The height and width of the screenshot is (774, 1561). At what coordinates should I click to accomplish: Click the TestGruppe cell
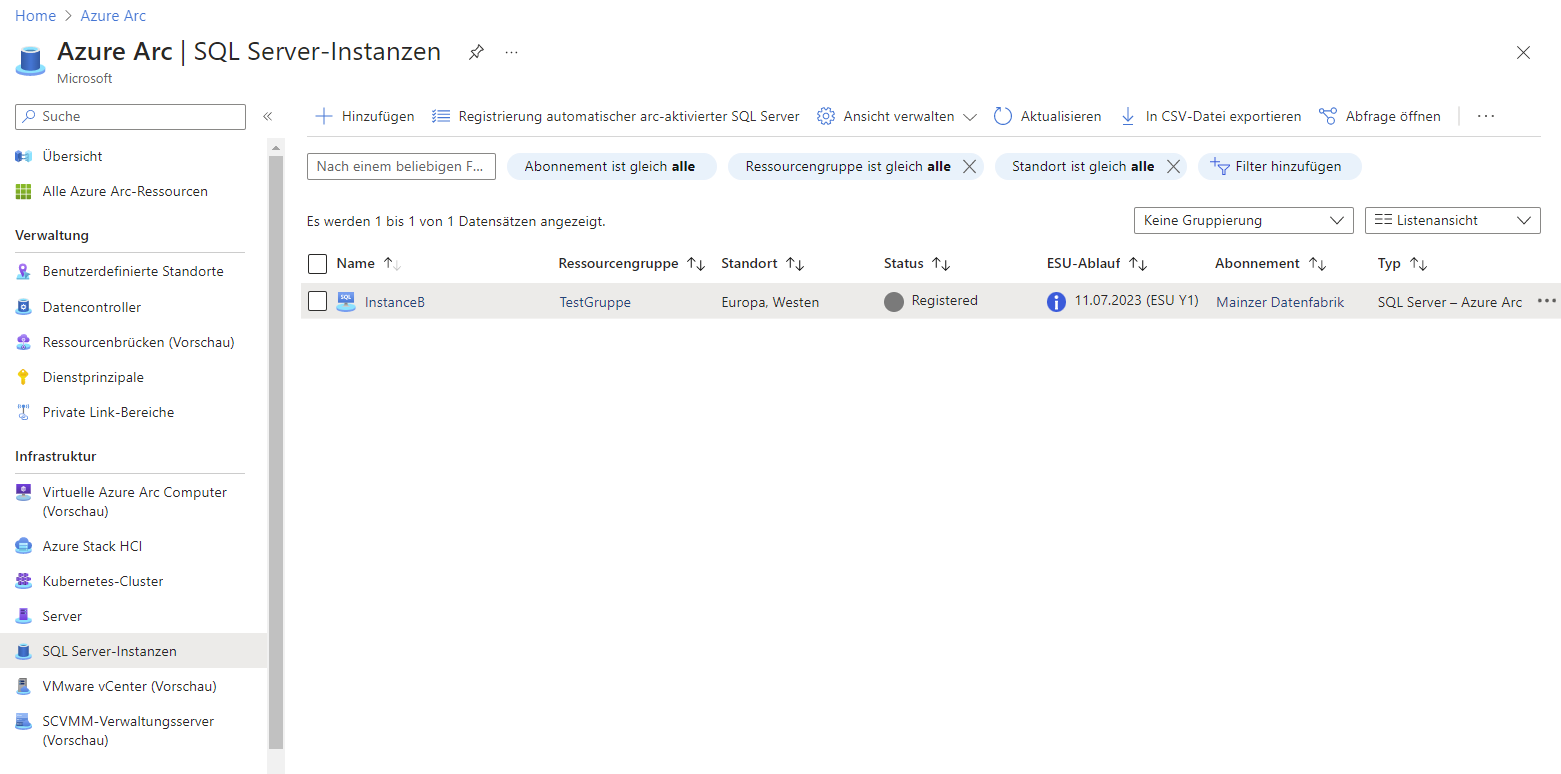point(595,302)
